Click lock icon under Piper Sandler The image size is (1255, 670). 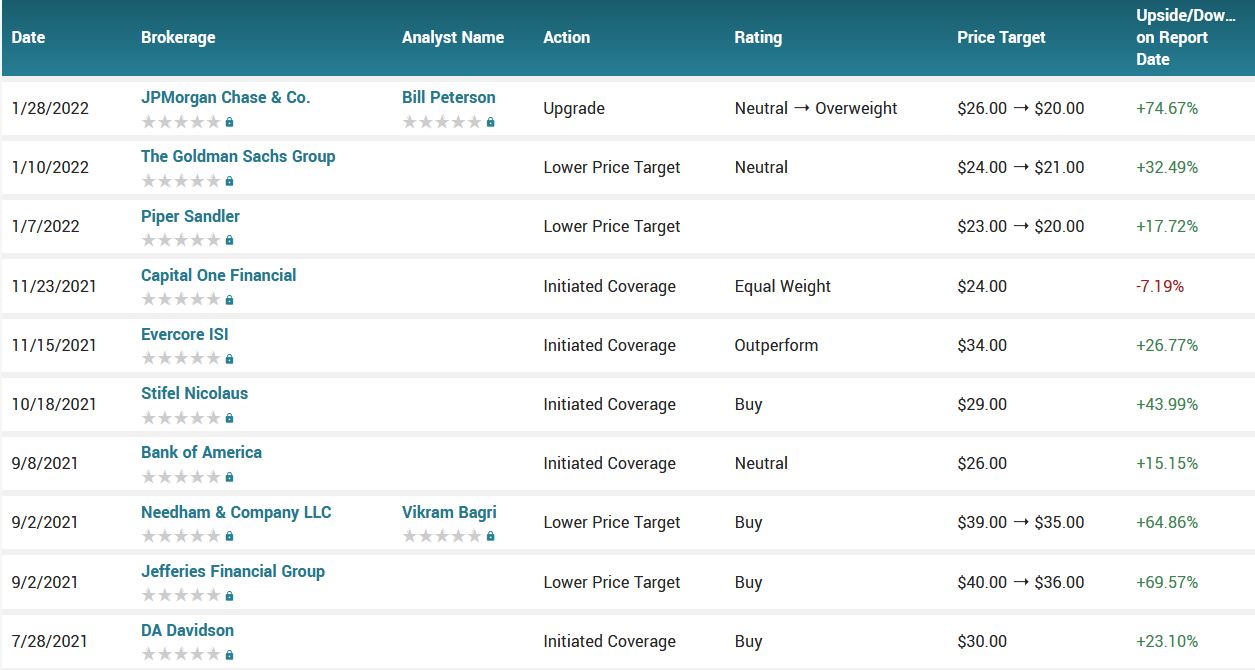229,241
